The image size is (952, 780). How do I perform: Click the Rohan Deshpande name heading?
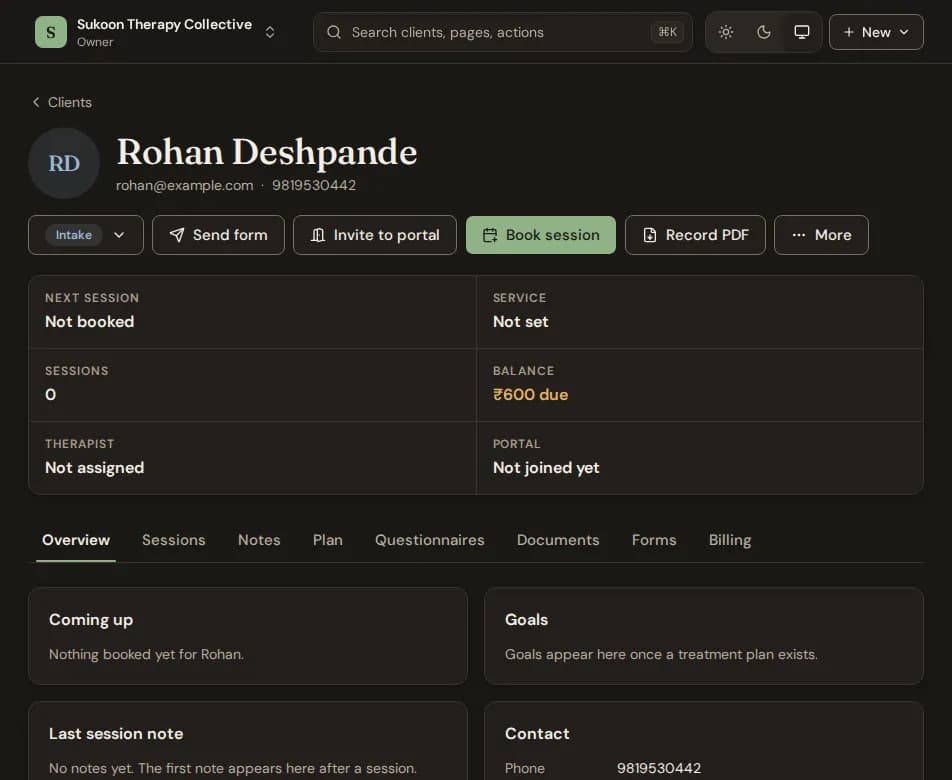coord(267,152)
